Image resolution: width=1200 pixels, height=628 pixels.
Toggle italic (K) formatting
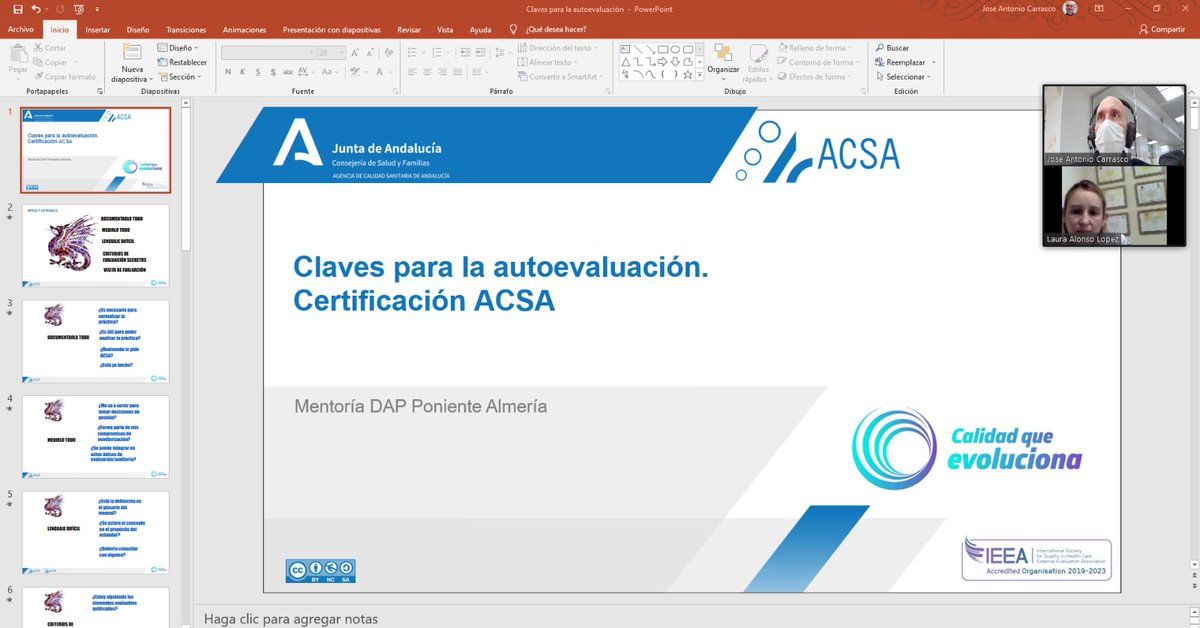242,72
